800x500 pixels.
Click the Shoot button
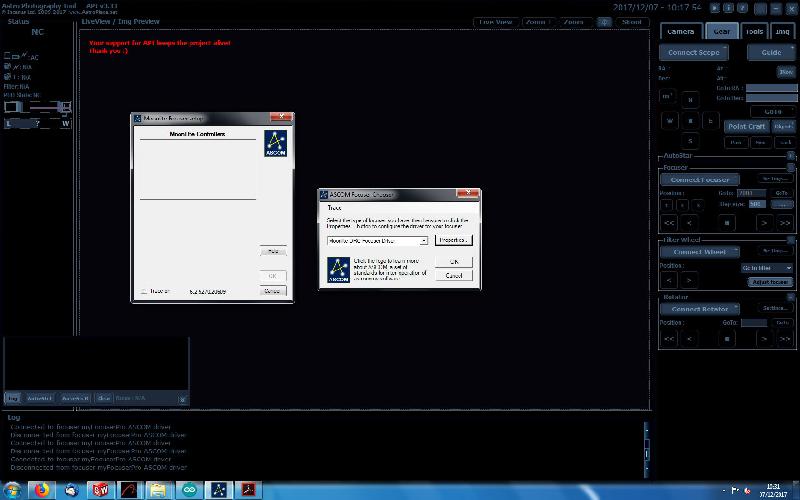coord(632,22)
